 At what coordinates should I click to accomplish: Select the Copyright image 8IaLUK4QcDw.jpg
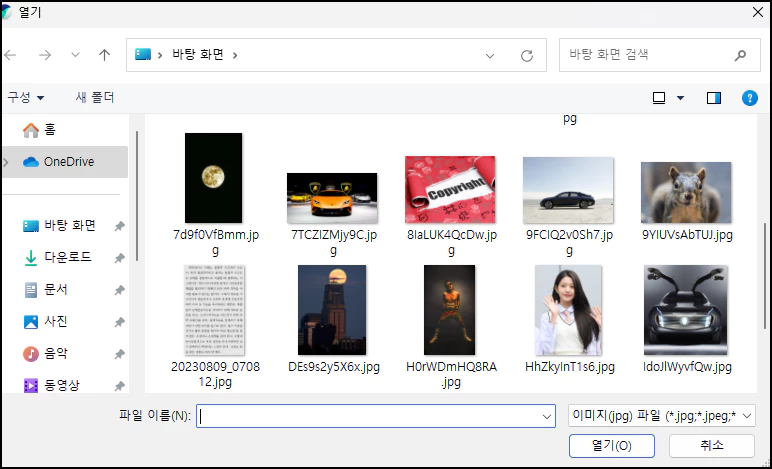[x=450, y=190]
